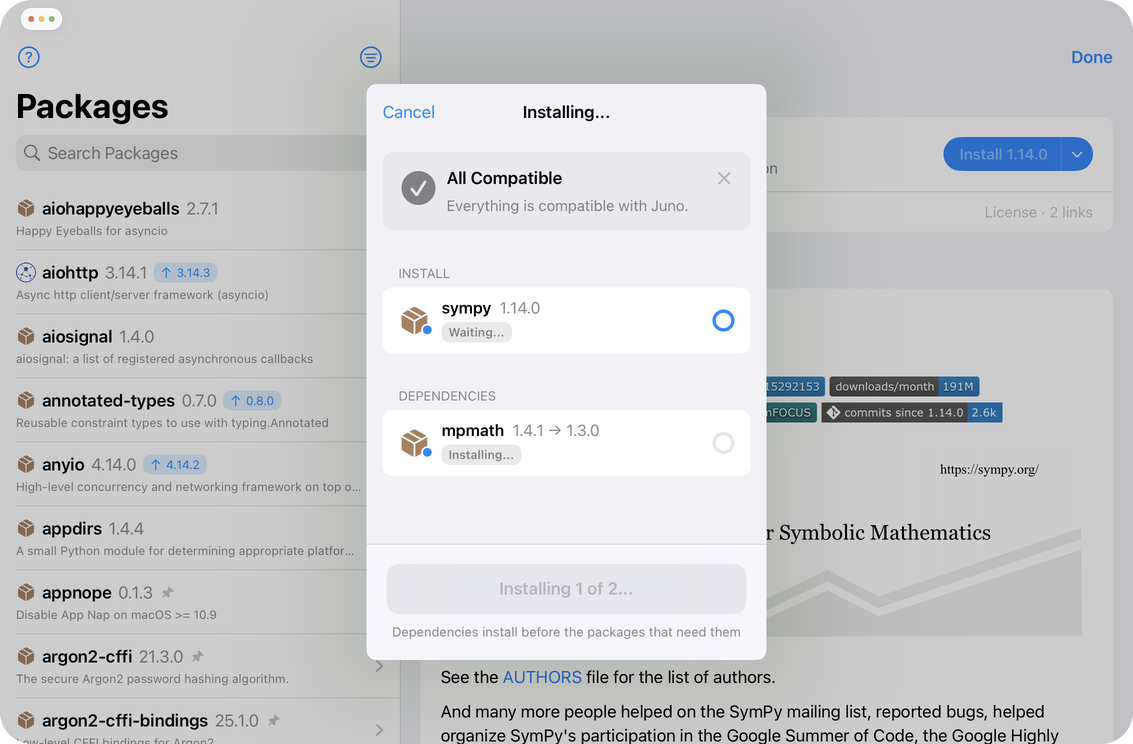Image resolution: width=1133 pixels, height=744 pixels.
Task: Click the mpmath Installing... status label
Action: click(x=481, y=455)
